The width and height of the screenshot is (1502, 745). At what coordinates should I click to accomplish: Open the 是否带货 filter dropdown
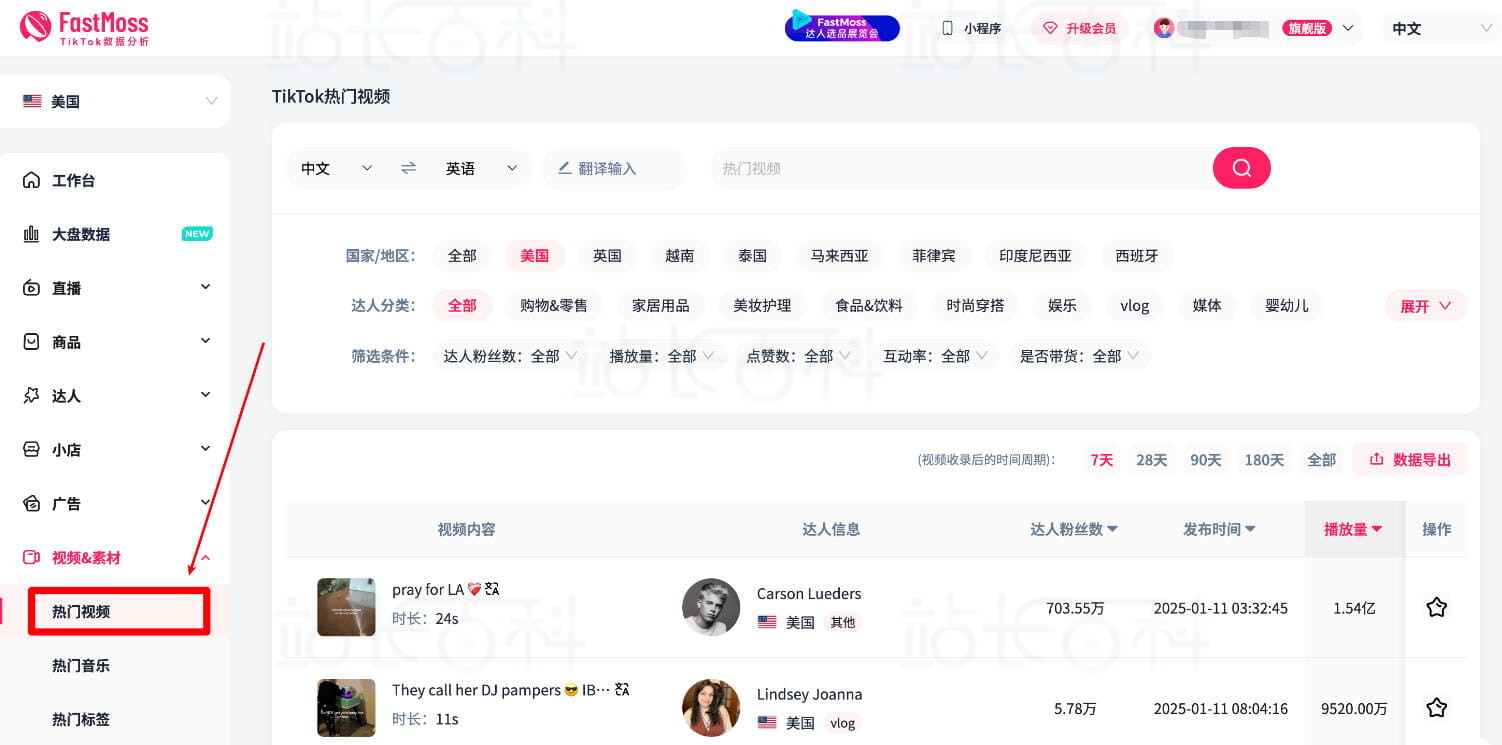coord(1080,356)
